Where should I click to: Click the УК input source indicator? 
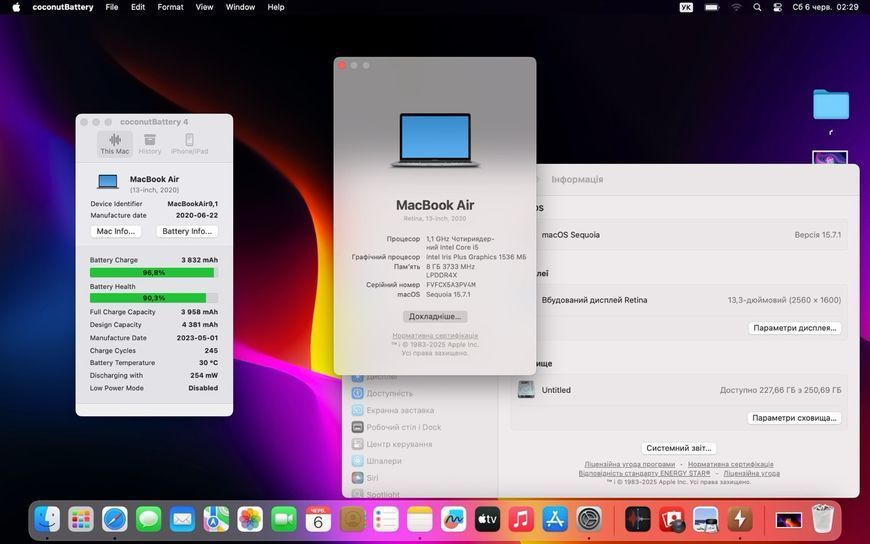[686, 7]
